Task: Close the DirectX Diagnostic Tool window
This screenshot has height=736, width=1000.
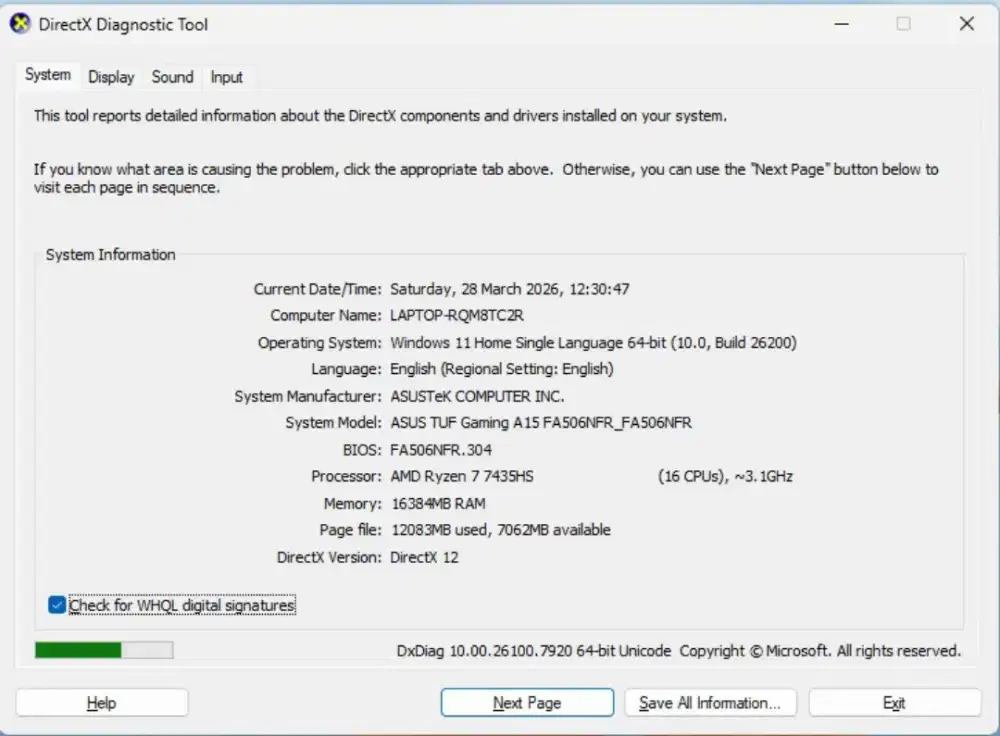Action: click(x=966, y=23)
